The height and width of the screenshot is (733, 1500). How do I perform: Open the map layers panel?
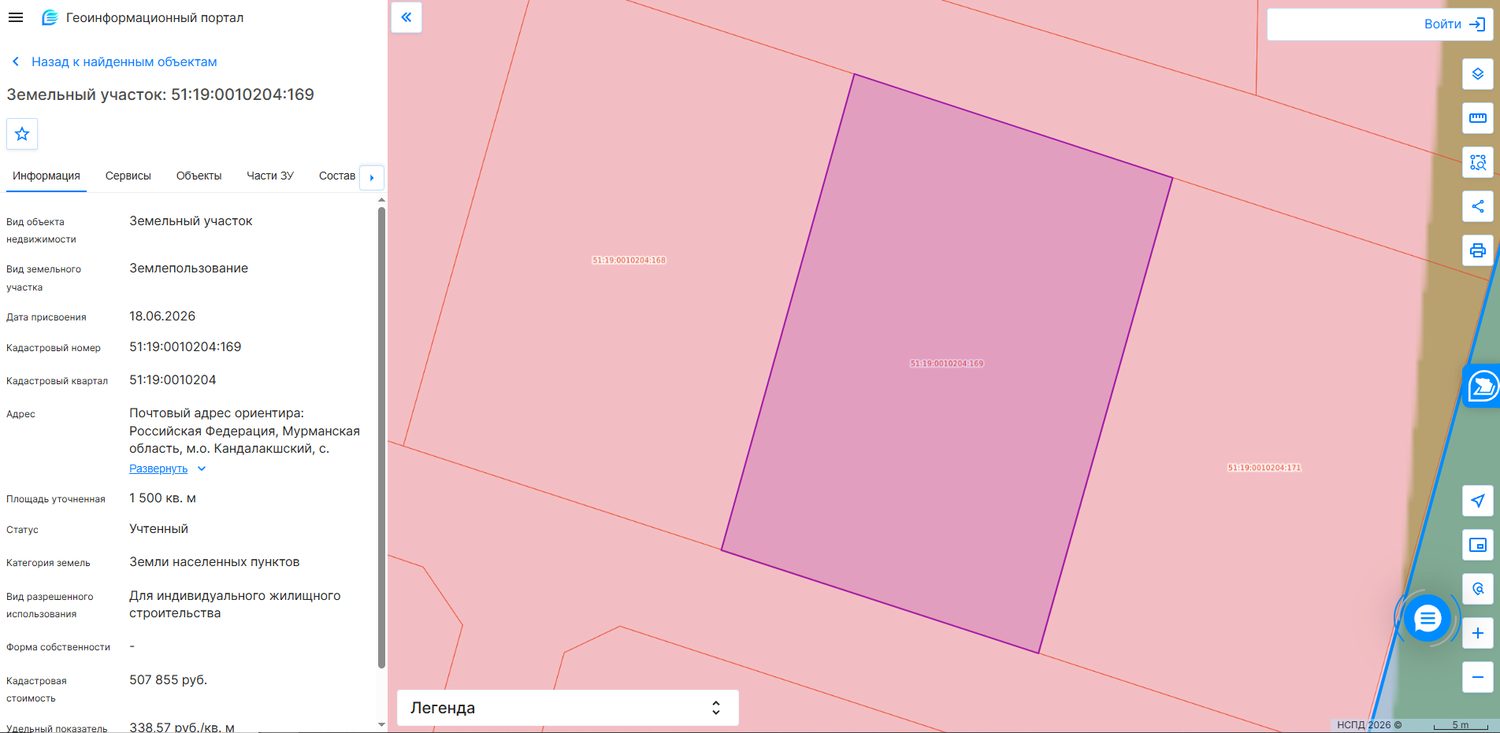point(1478,74)
